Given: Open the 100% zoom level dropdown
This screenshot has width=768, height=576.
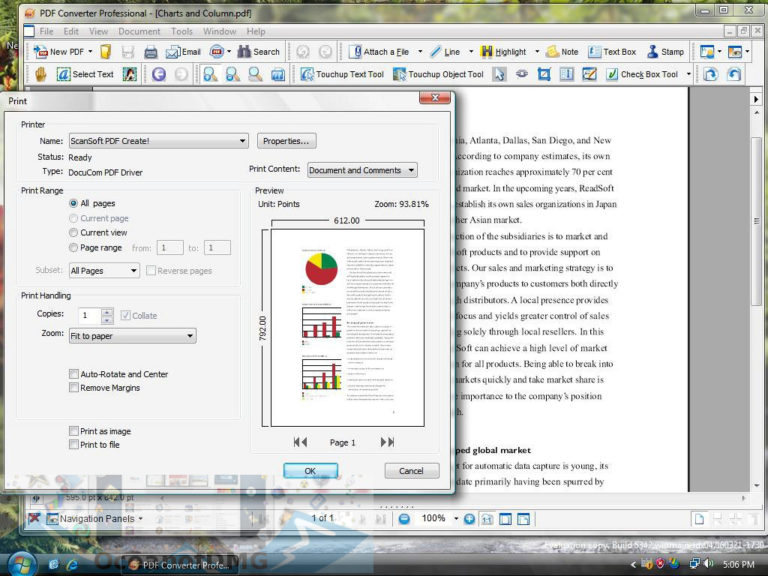Looking at the screenshot, I should coord(456,519).
